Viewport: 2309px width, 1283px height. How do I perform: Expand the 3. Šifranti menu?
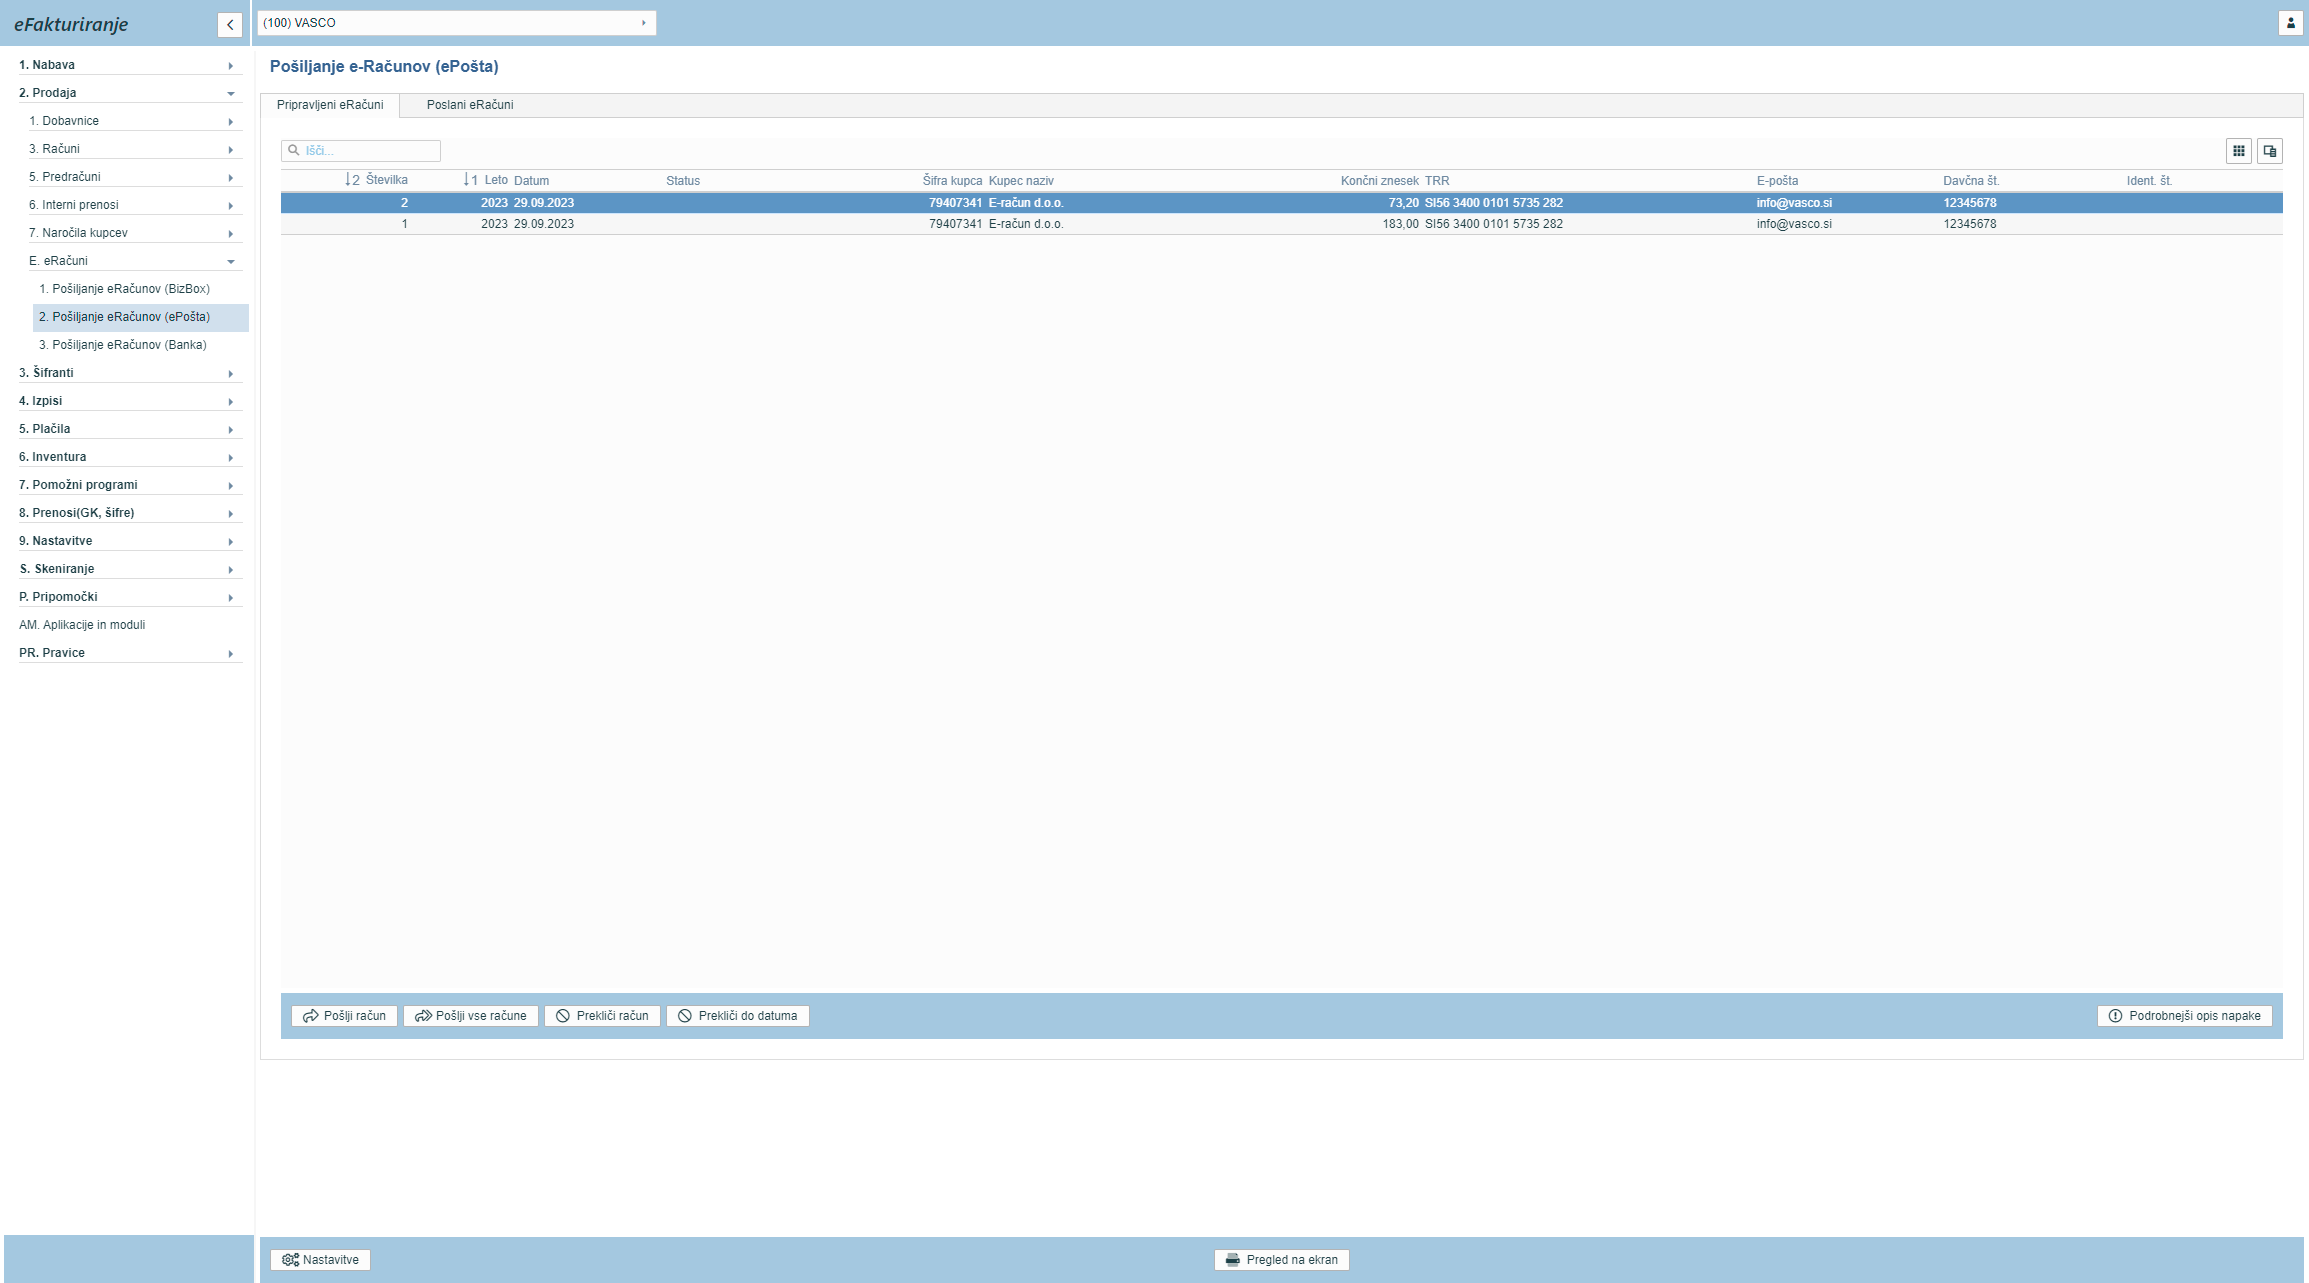[130, 373]
